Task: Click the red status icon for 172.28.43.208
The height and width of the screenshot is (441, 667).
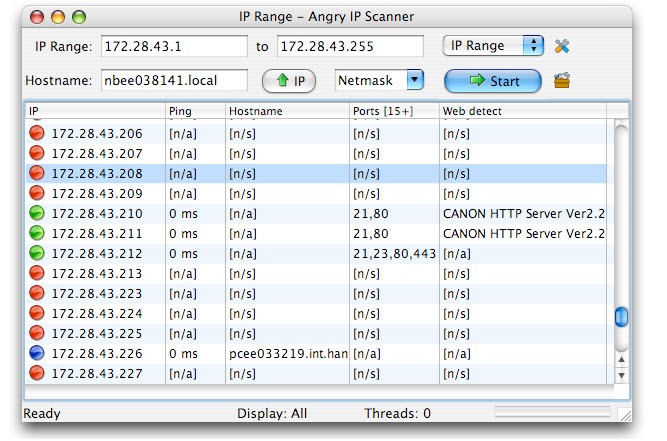Action: click(x=37, y=173)
